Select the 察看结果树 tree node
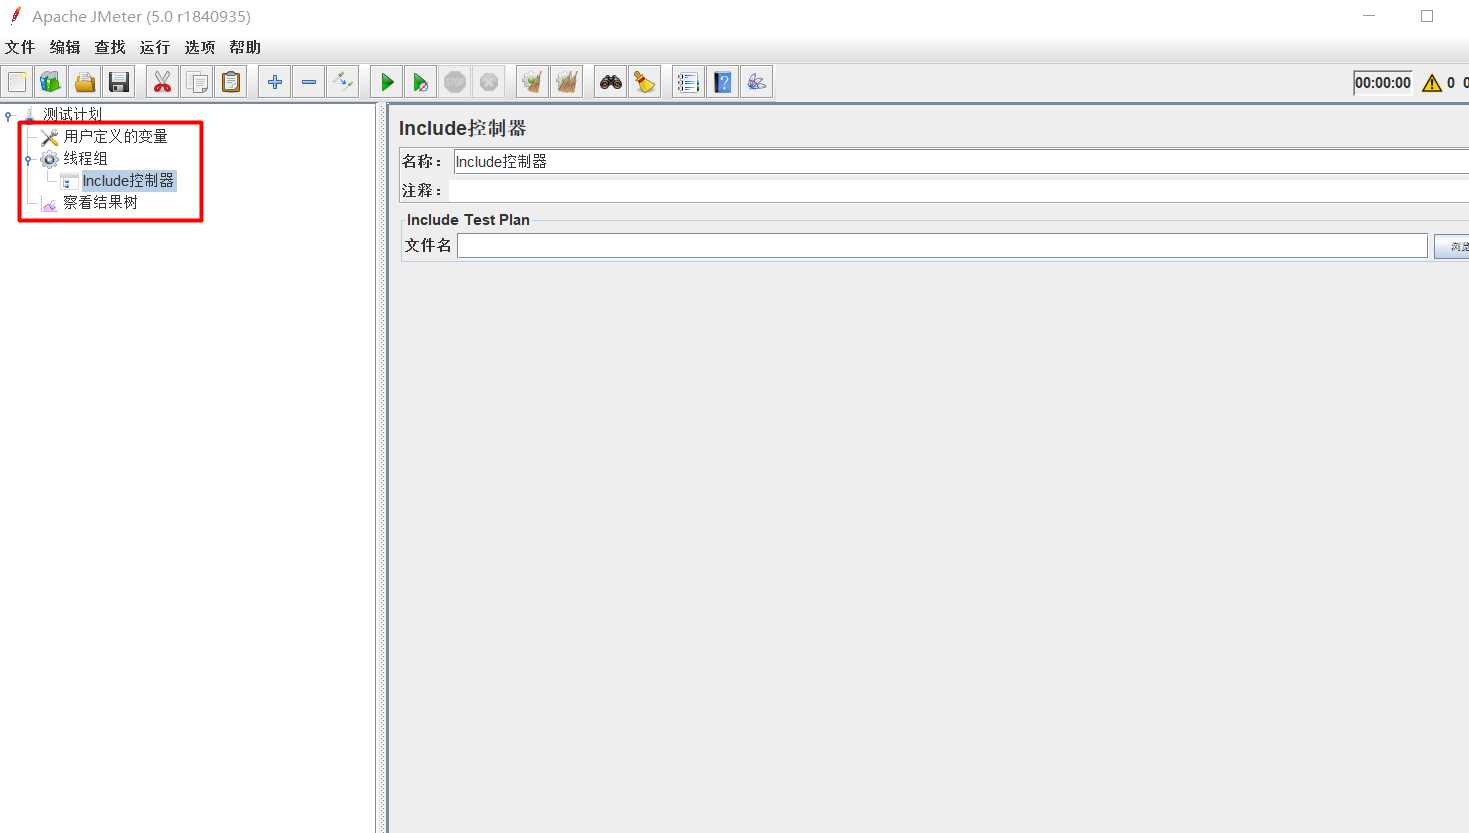The height and width of the screenshot is (833, 1469). click(x=101, y=202)
